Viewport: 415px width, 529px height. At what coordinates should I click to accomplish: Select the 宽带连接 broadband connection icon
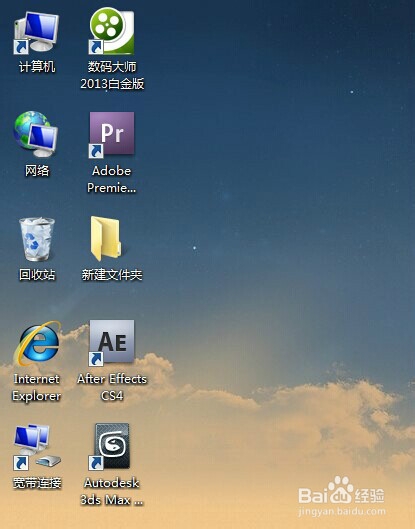pos(37,447)
